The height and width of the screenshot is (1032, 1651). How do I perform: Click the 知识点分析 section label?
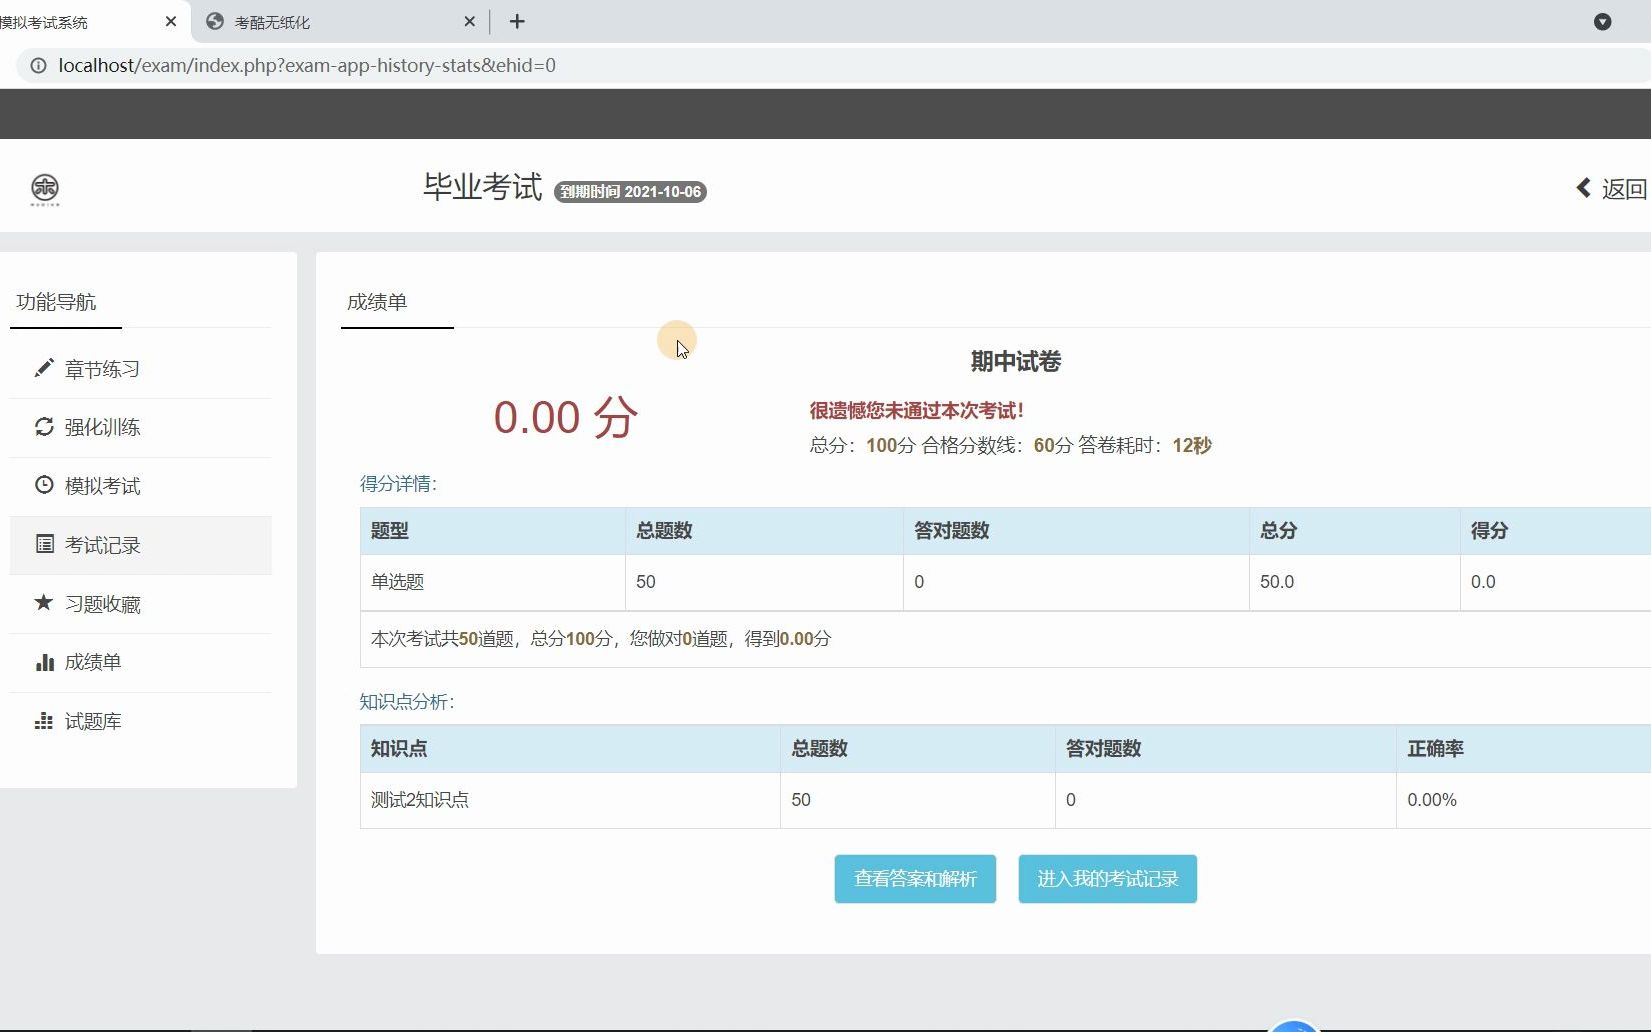[408, 702]
